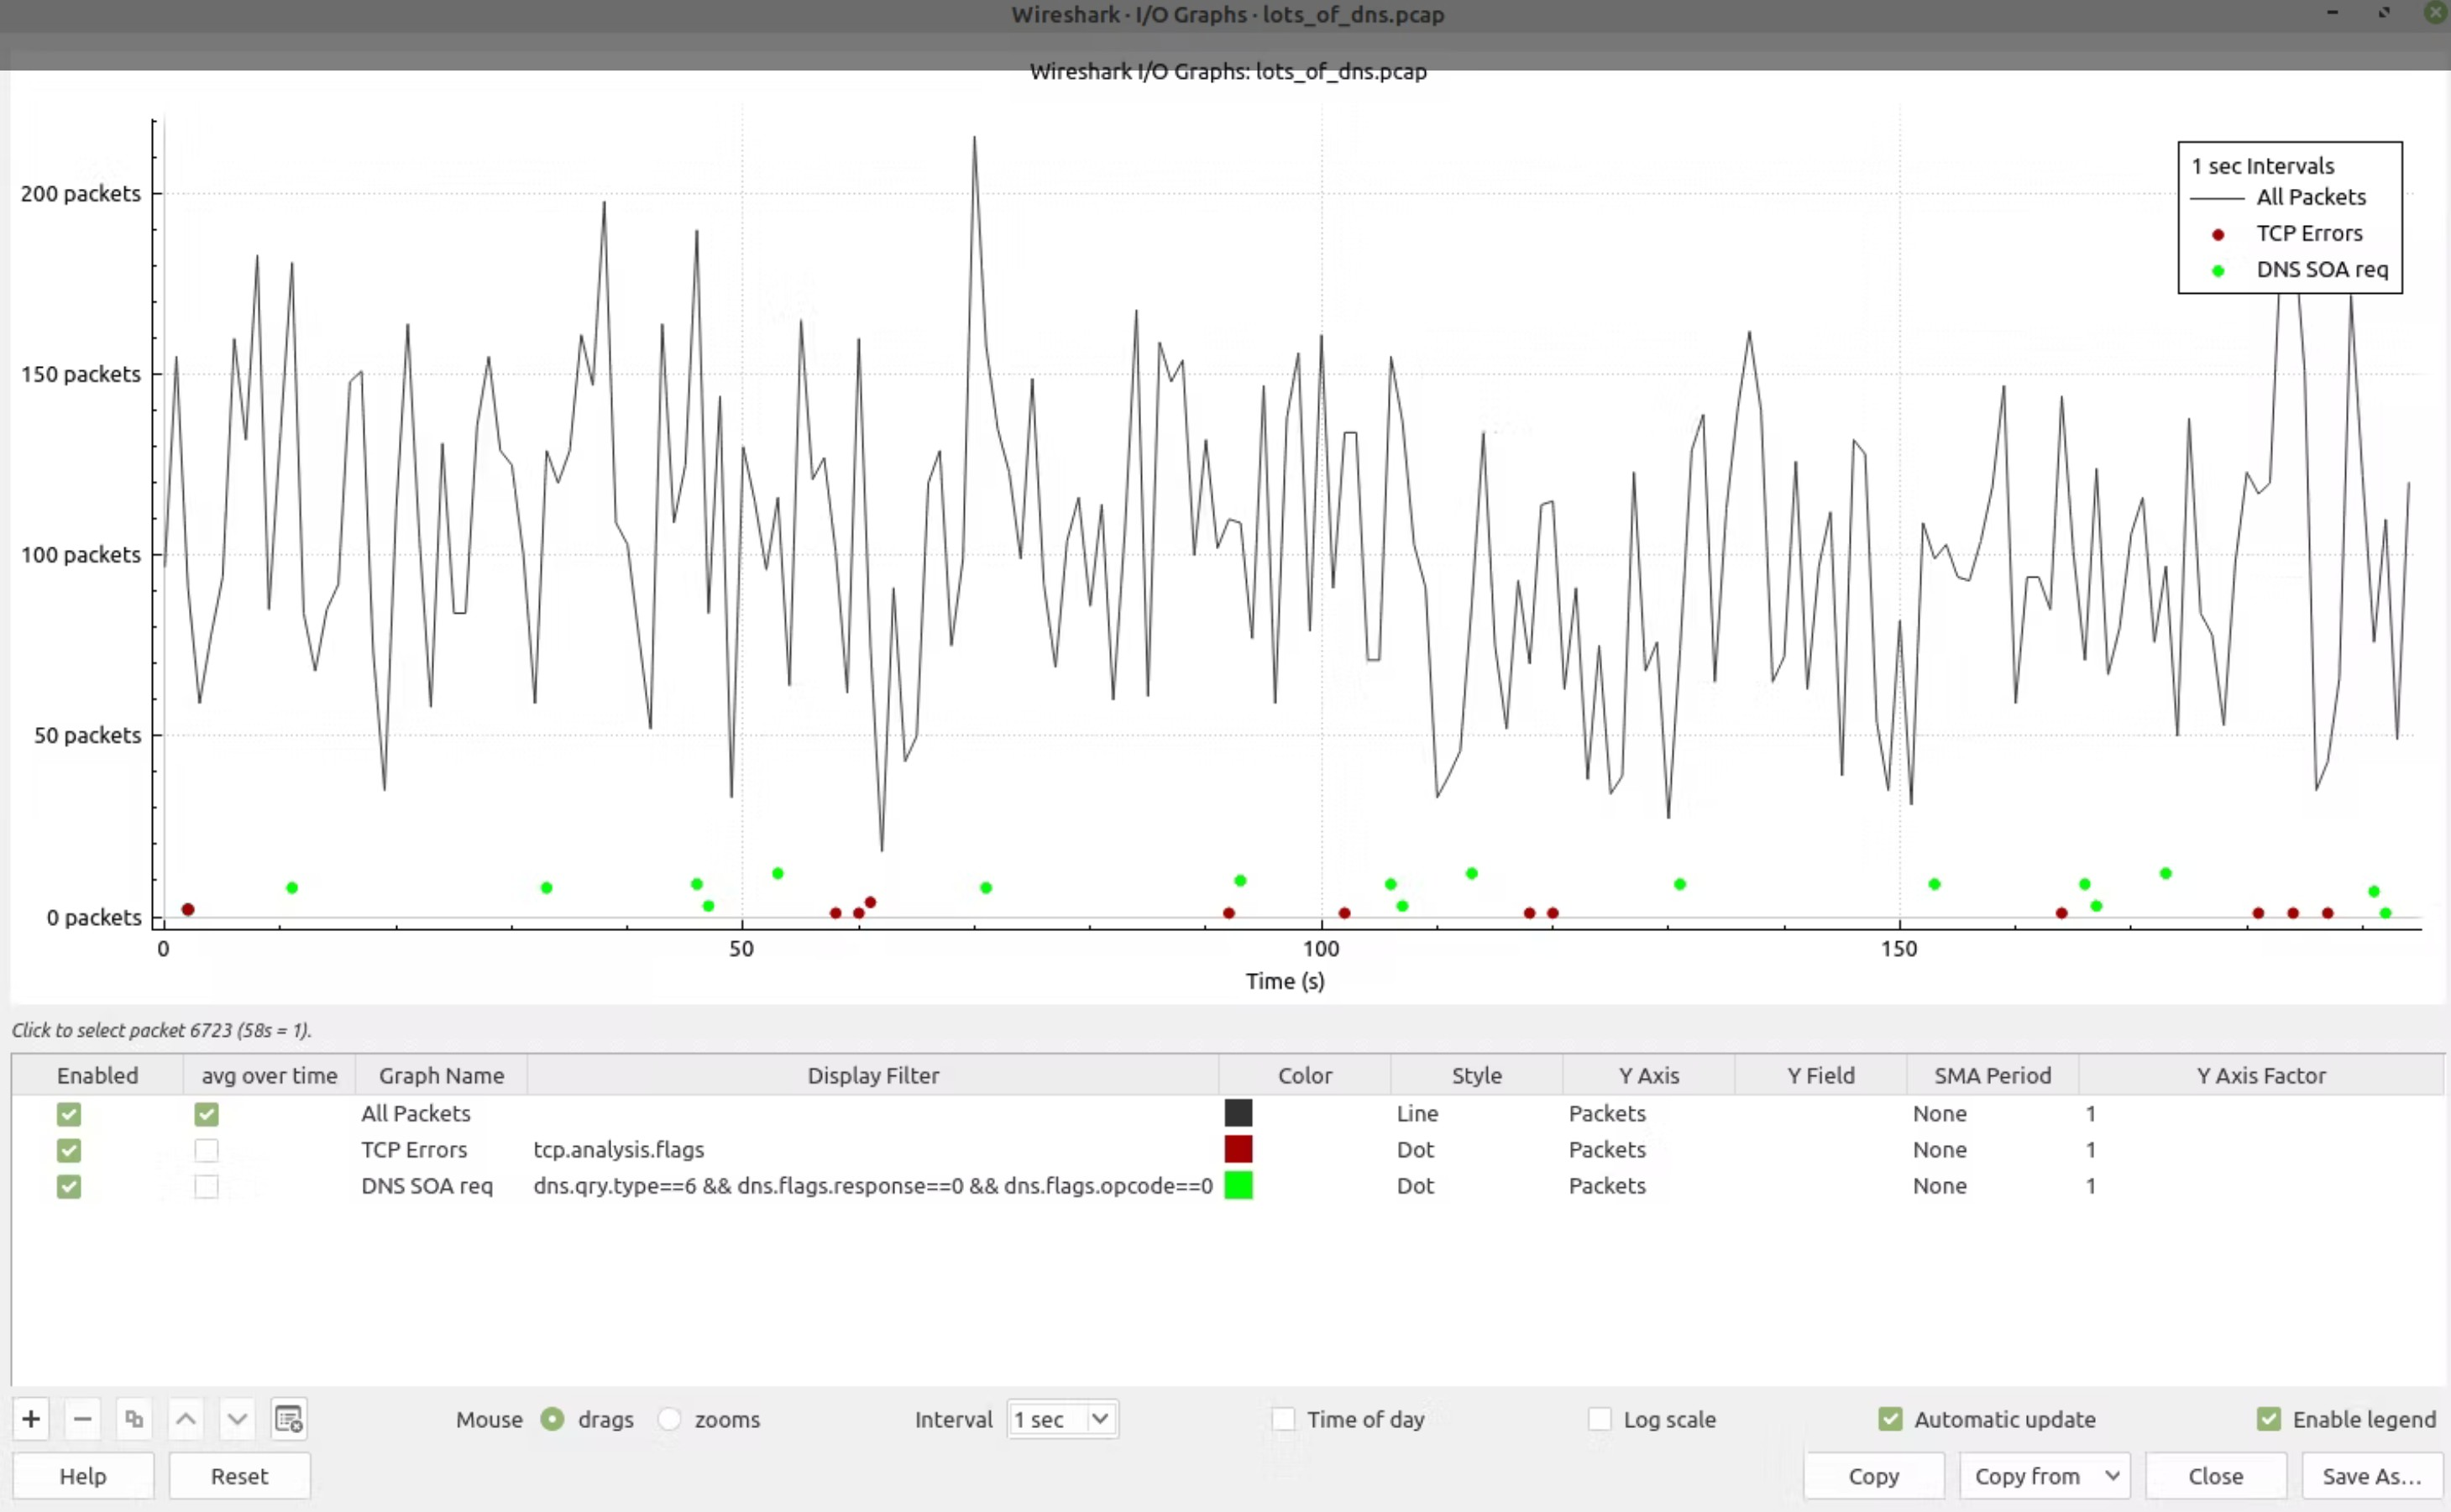This screenshot has height=1512, width=2451.
Task: Toggle the Enable legend checkbox
Action: [x=2269, y=1418]
